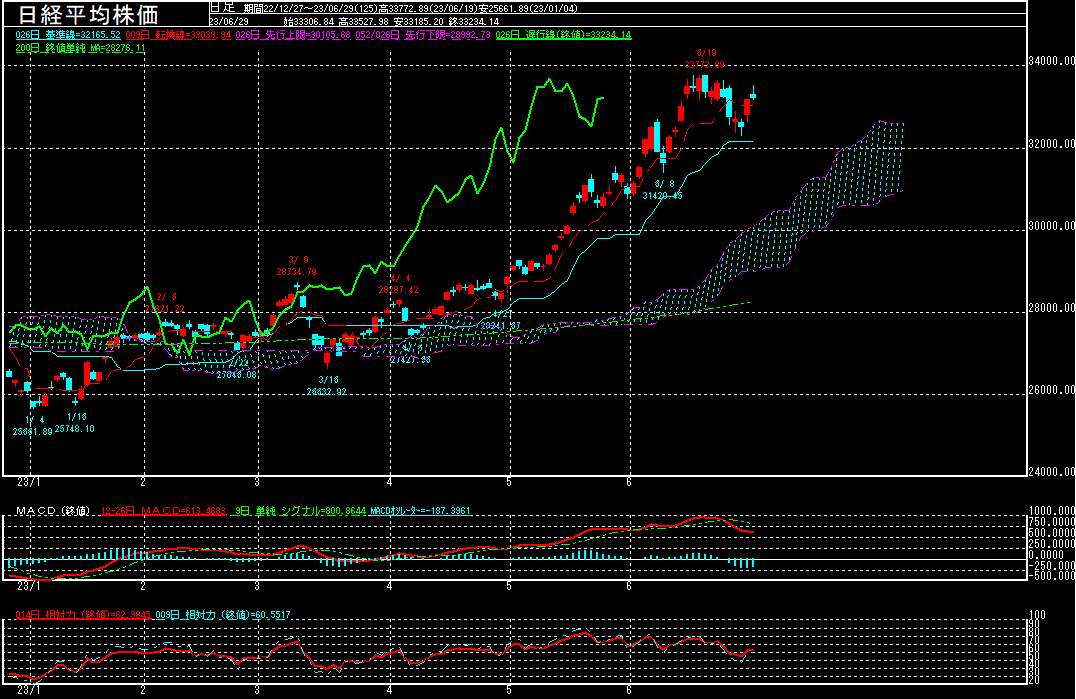The width and height of the screenshot is (1076, 699).
Task: Click the 1/4 25661.89 low annotation
Action: tap(32, 425)
